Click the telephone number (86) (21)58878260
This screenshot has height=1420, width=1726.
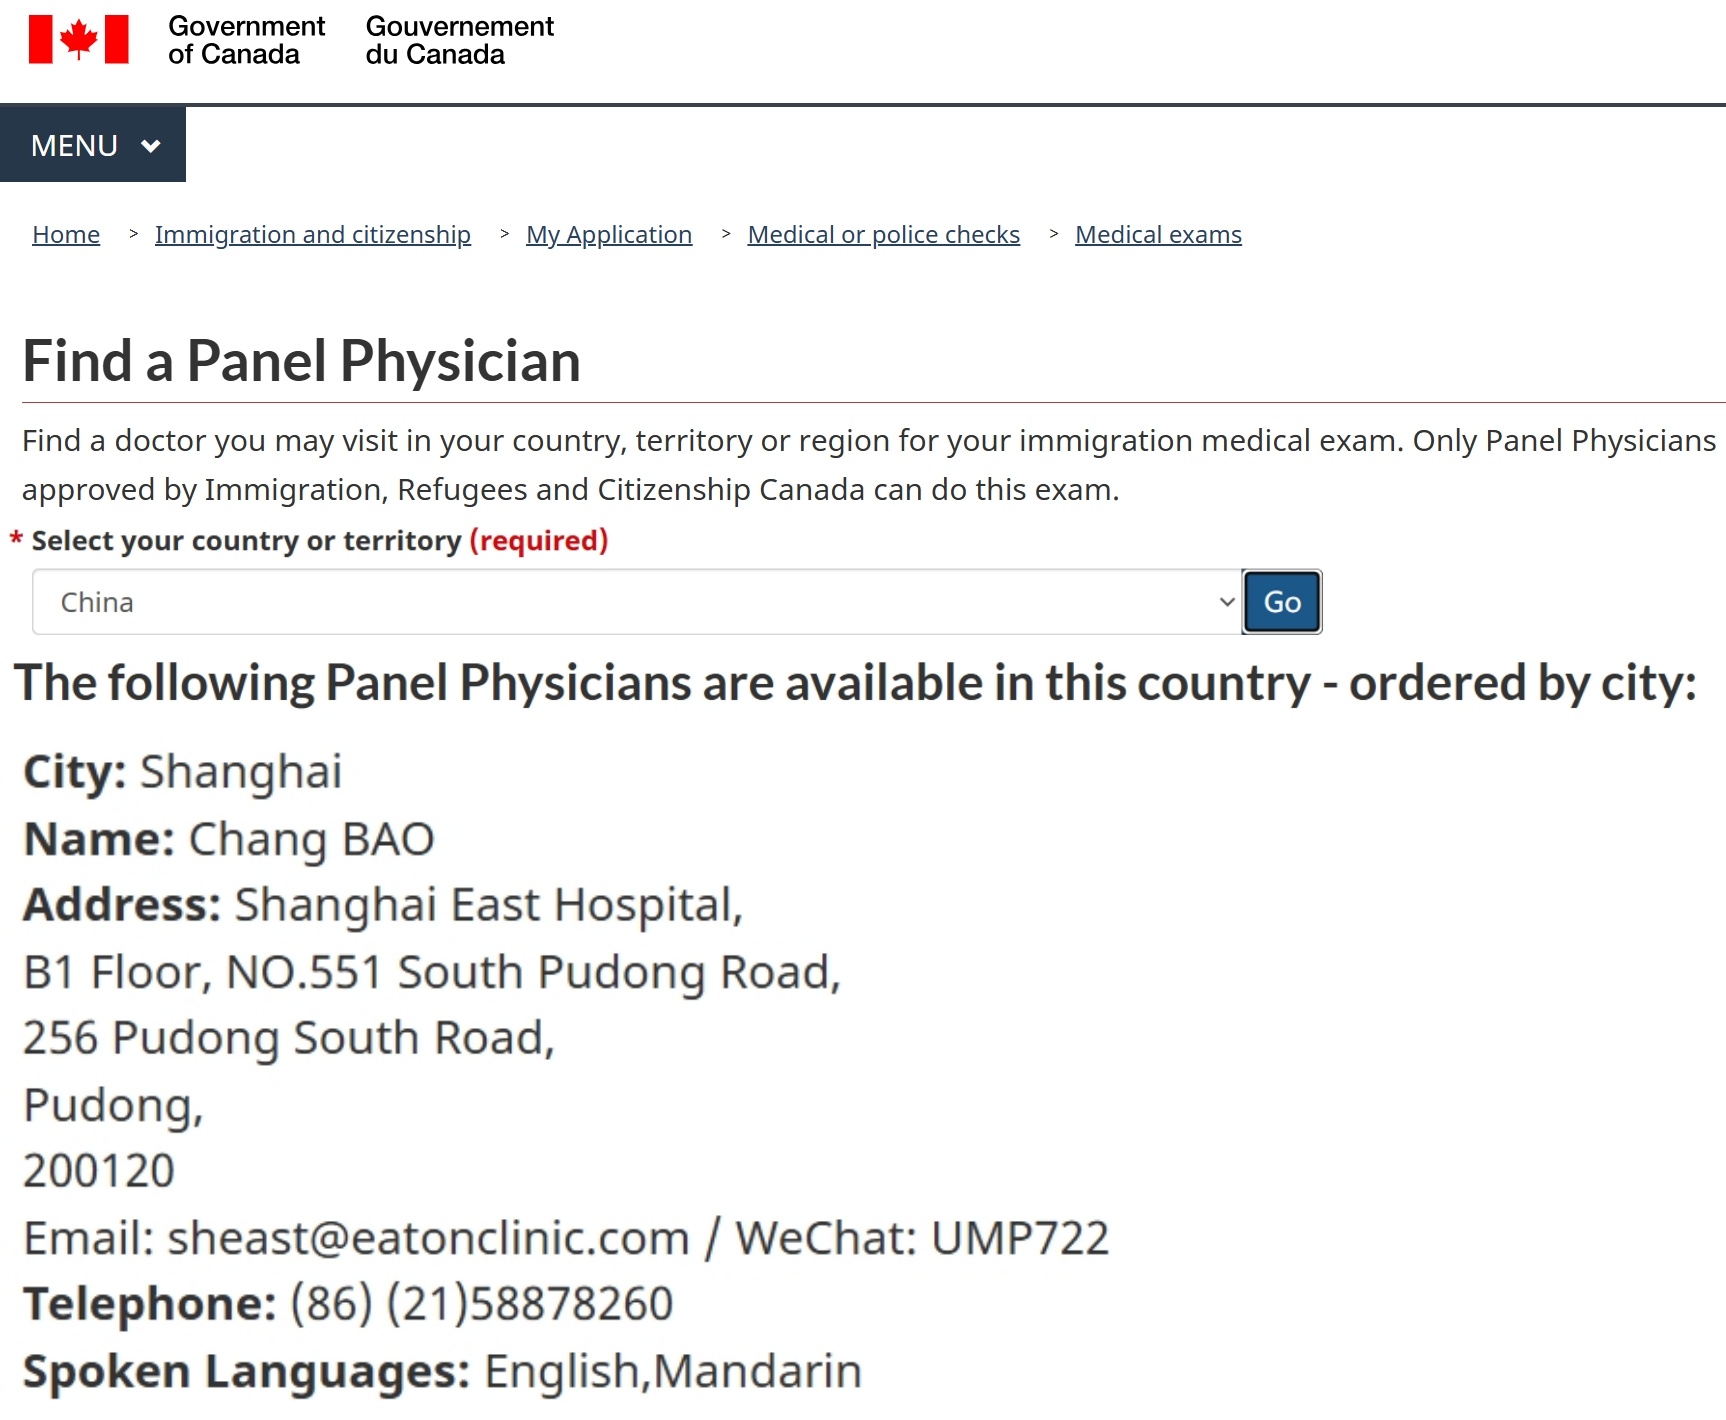(x=481, y=1304)
